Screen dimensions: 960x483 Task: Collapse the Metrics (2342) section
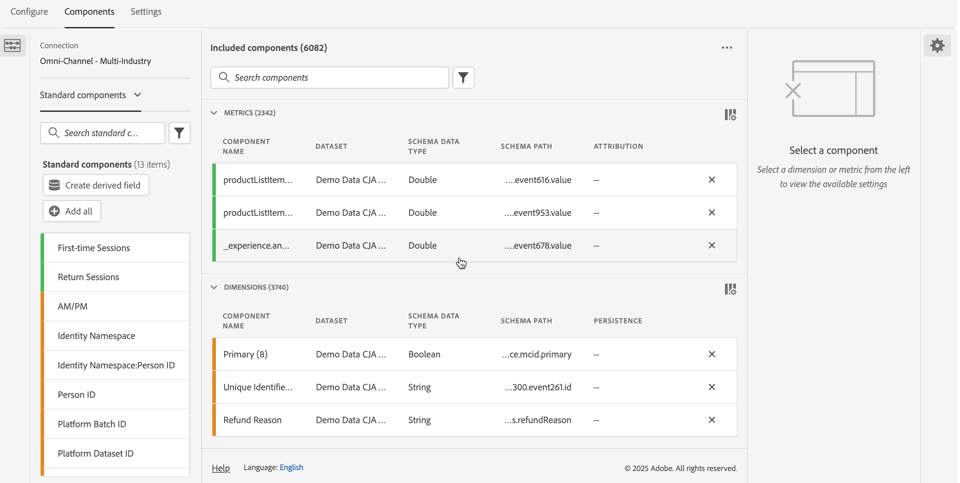click(x=214, y=113)
